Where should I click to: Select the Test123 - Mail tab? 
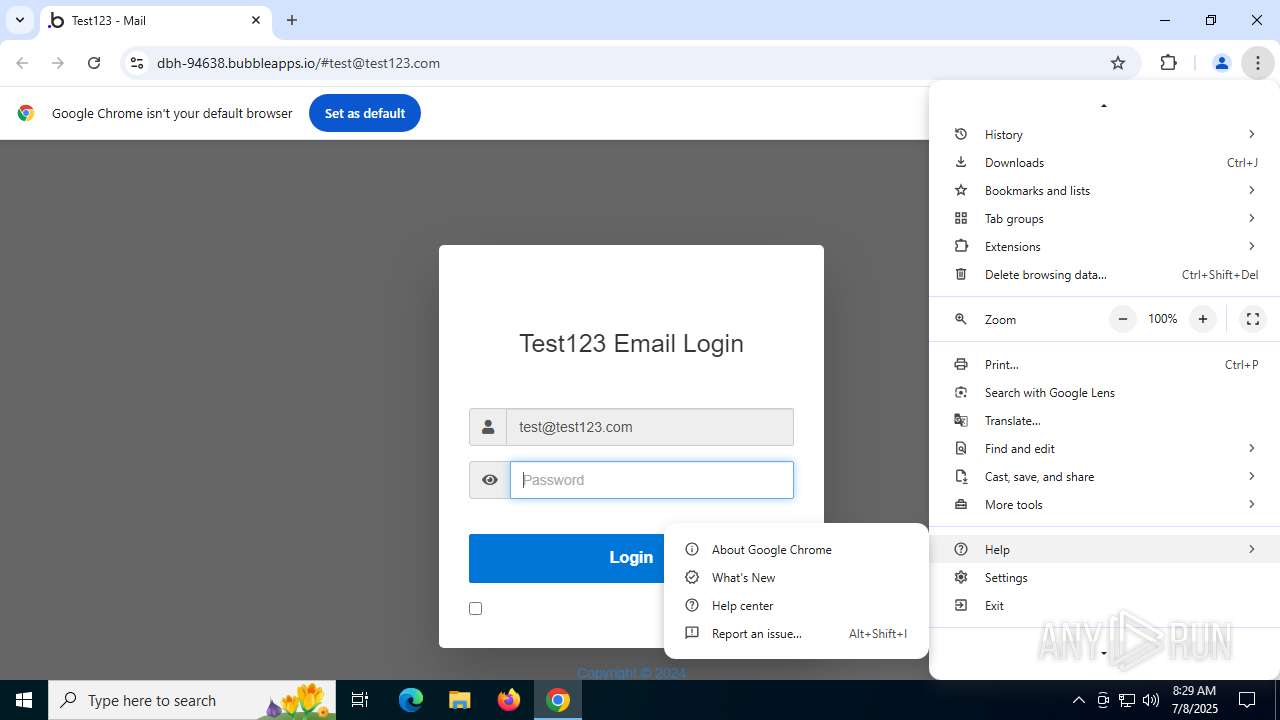[x=155, y=20]
